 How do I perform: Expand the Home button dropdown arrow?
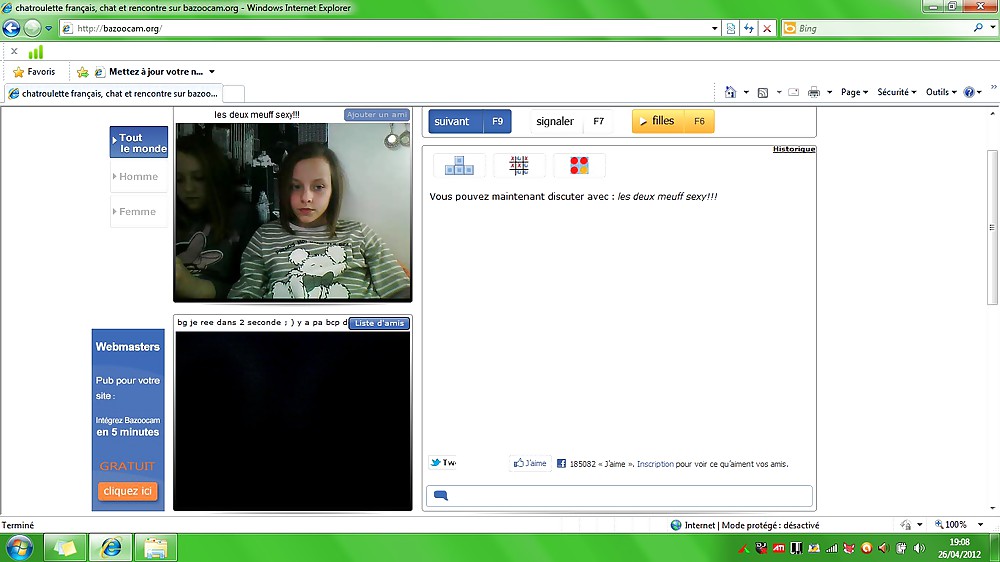pos(746,92)
